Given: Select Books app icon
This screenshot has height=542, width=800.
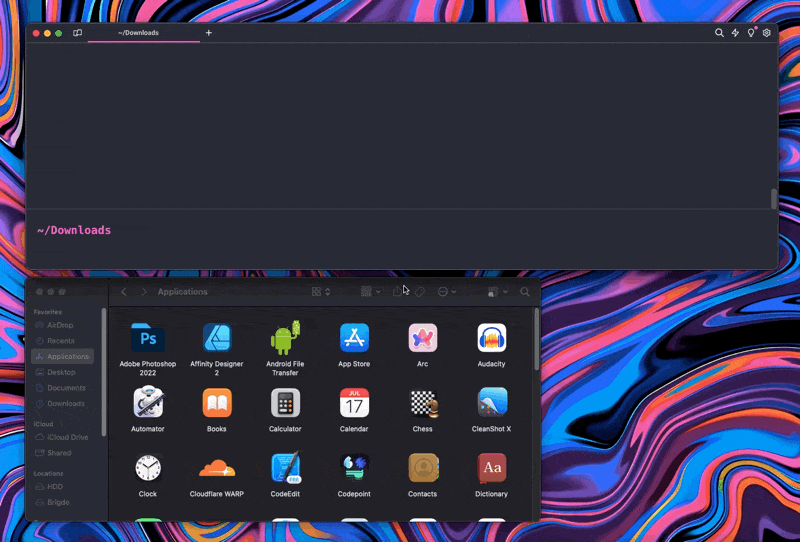Looking at the screenshot, I should click(x=217, y=403).
